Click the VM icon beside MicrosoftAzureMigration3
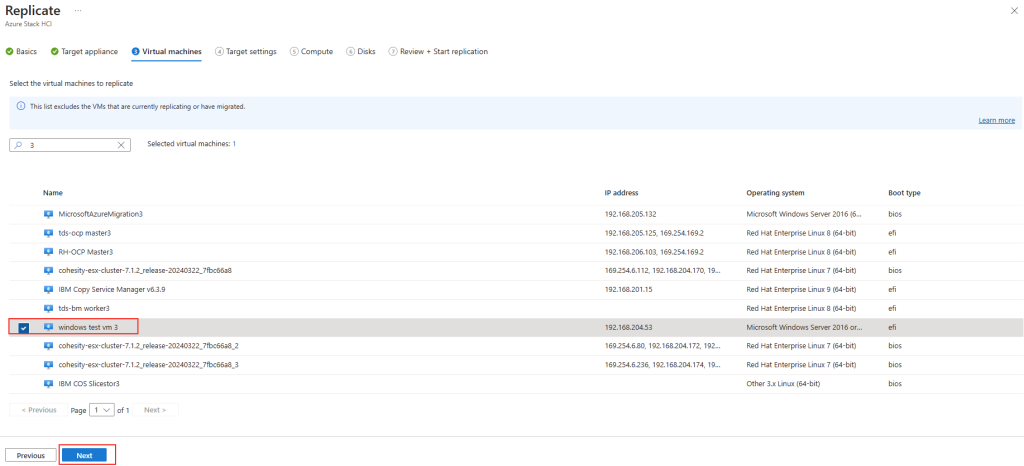Screen dimensions: 1024x466 pyautogui.click(x=48, y=214)
